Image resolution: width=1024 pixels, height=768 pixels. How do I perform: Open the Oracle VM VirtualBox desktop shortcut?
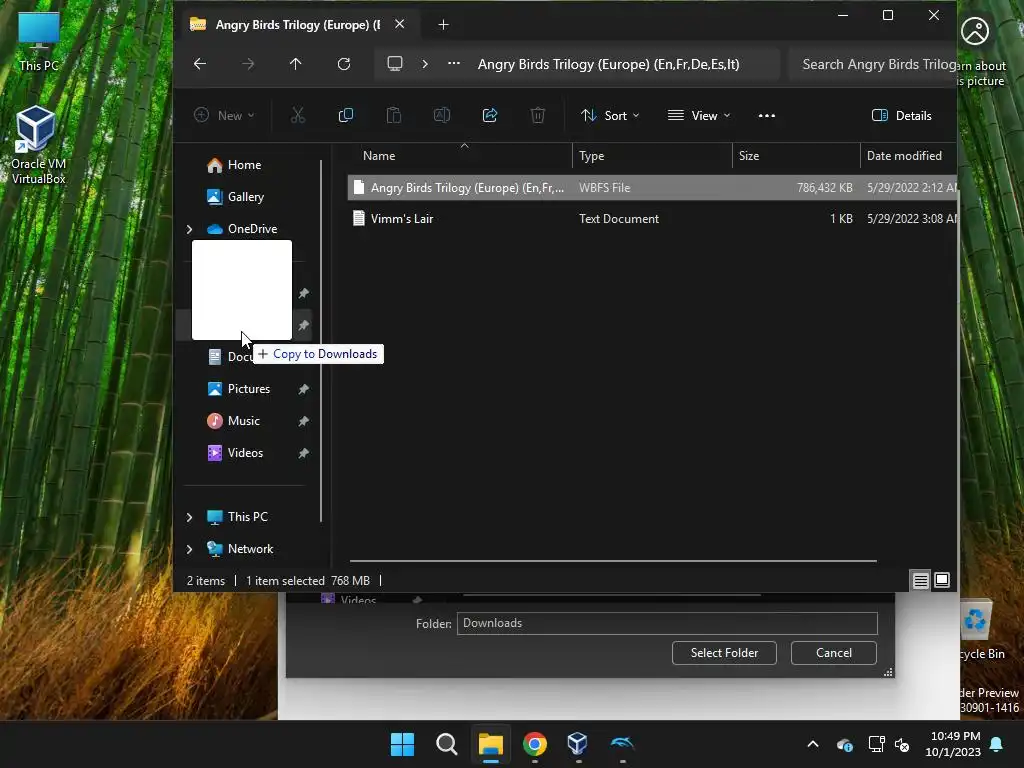pos(39,145)
